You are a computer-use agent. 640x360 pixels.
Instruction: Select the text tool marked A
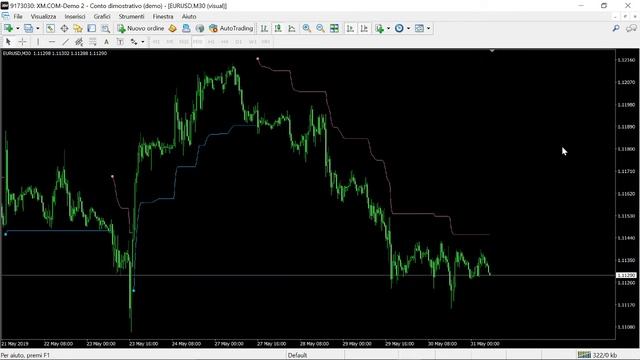coord(106,42)
